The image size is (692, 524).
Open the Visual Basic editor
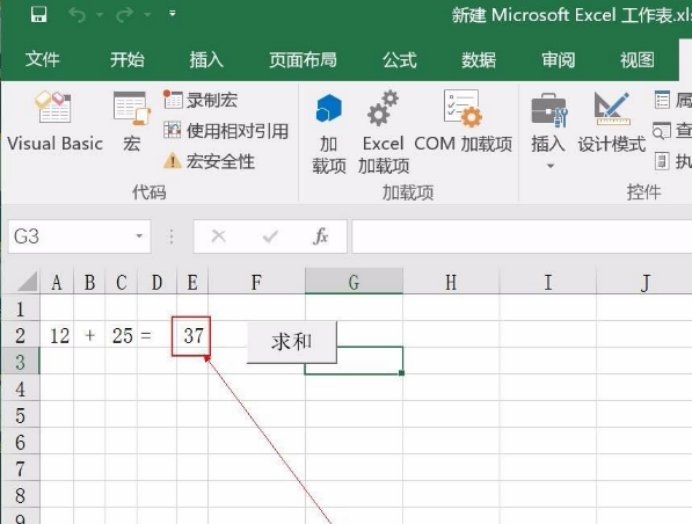55,121
